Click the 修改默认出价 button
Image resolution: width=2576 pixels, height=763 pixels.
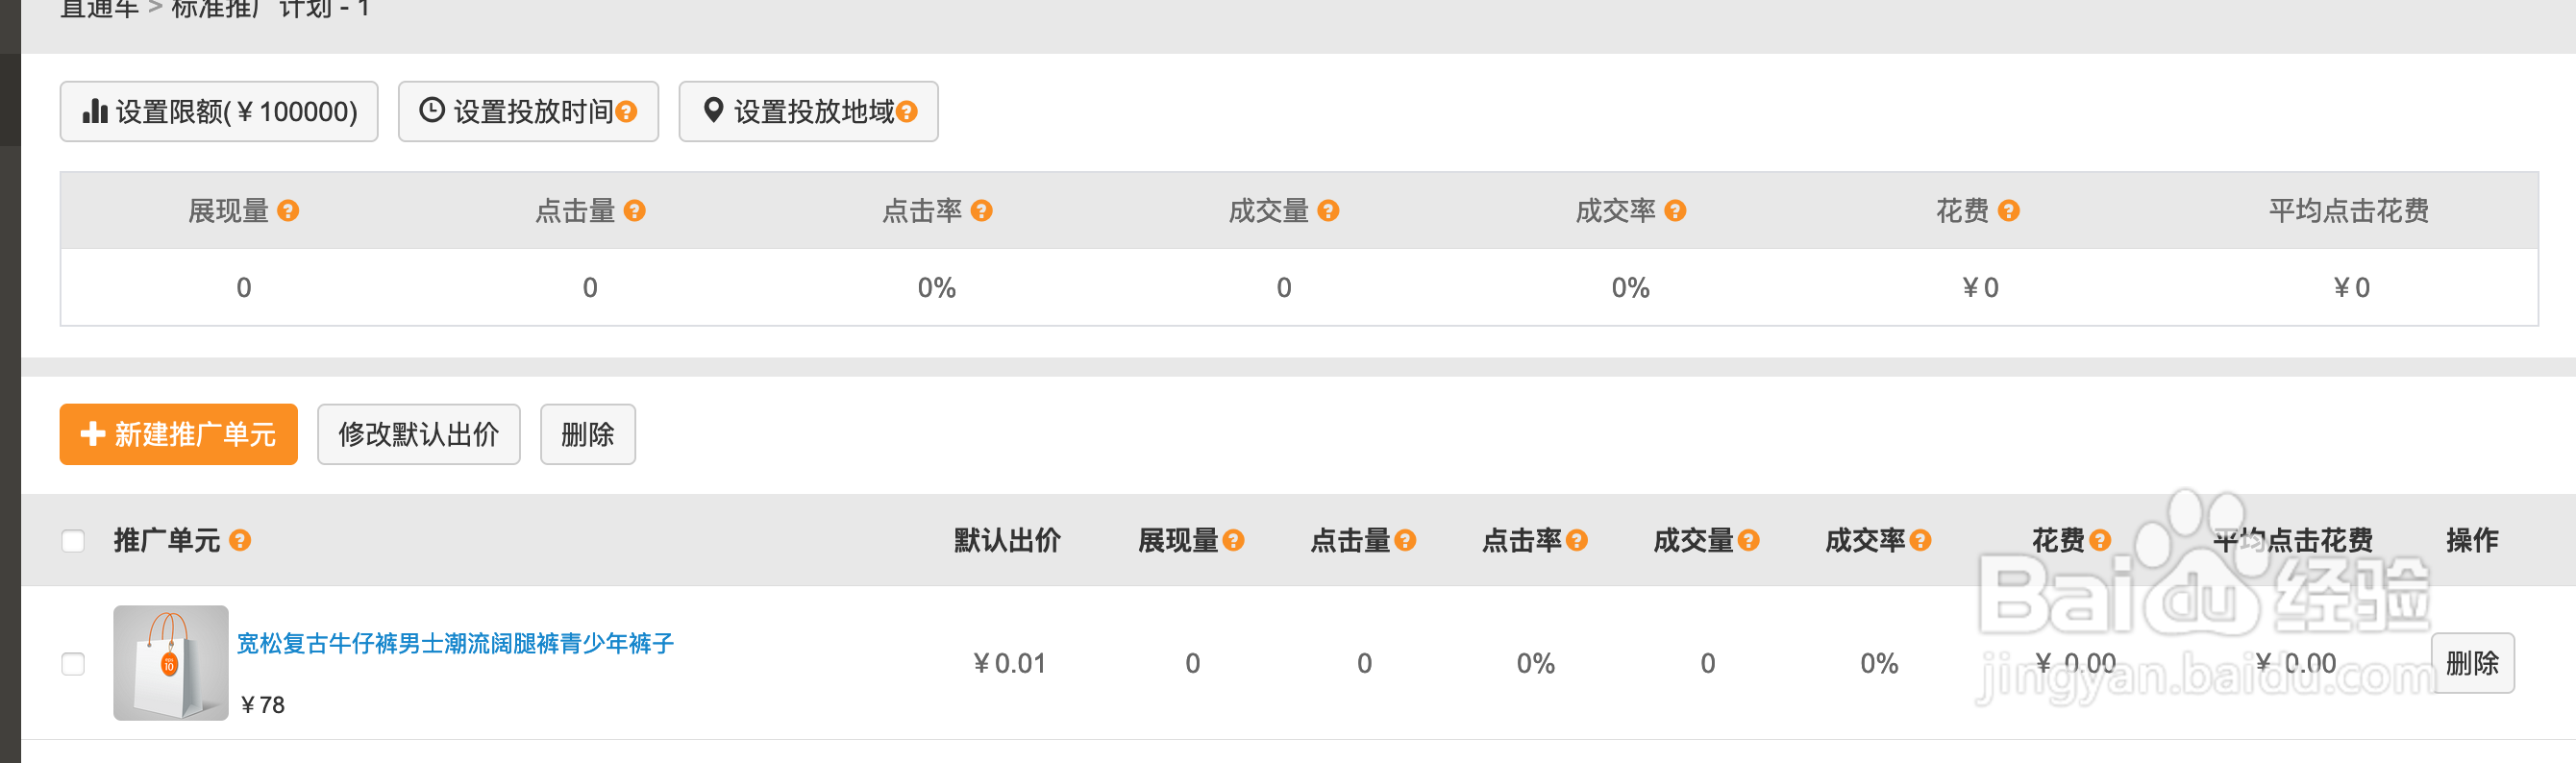418,434
